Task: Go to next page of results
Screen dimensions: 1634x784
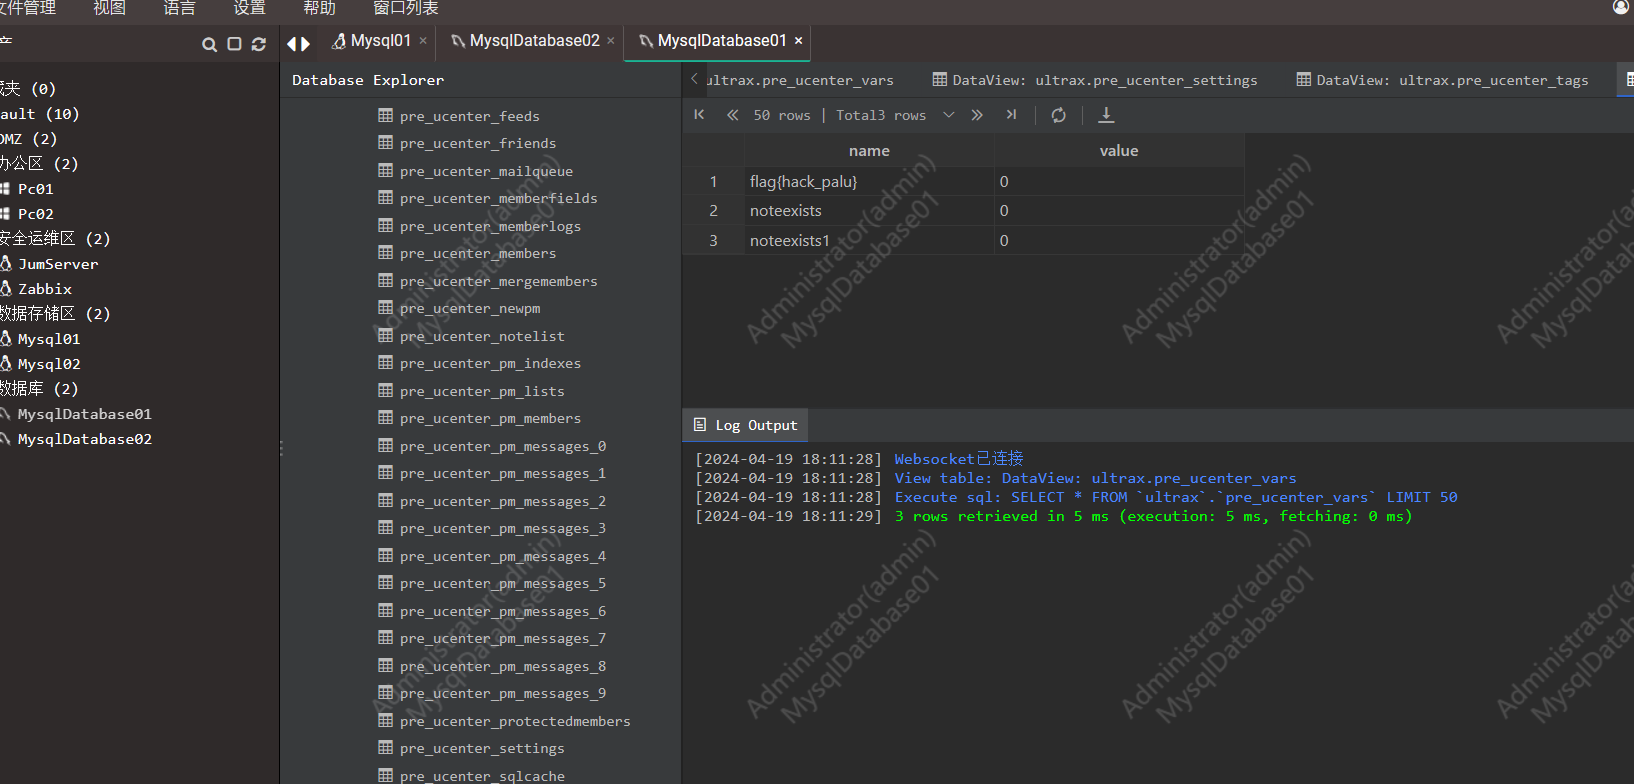Action: pos(977,115)
